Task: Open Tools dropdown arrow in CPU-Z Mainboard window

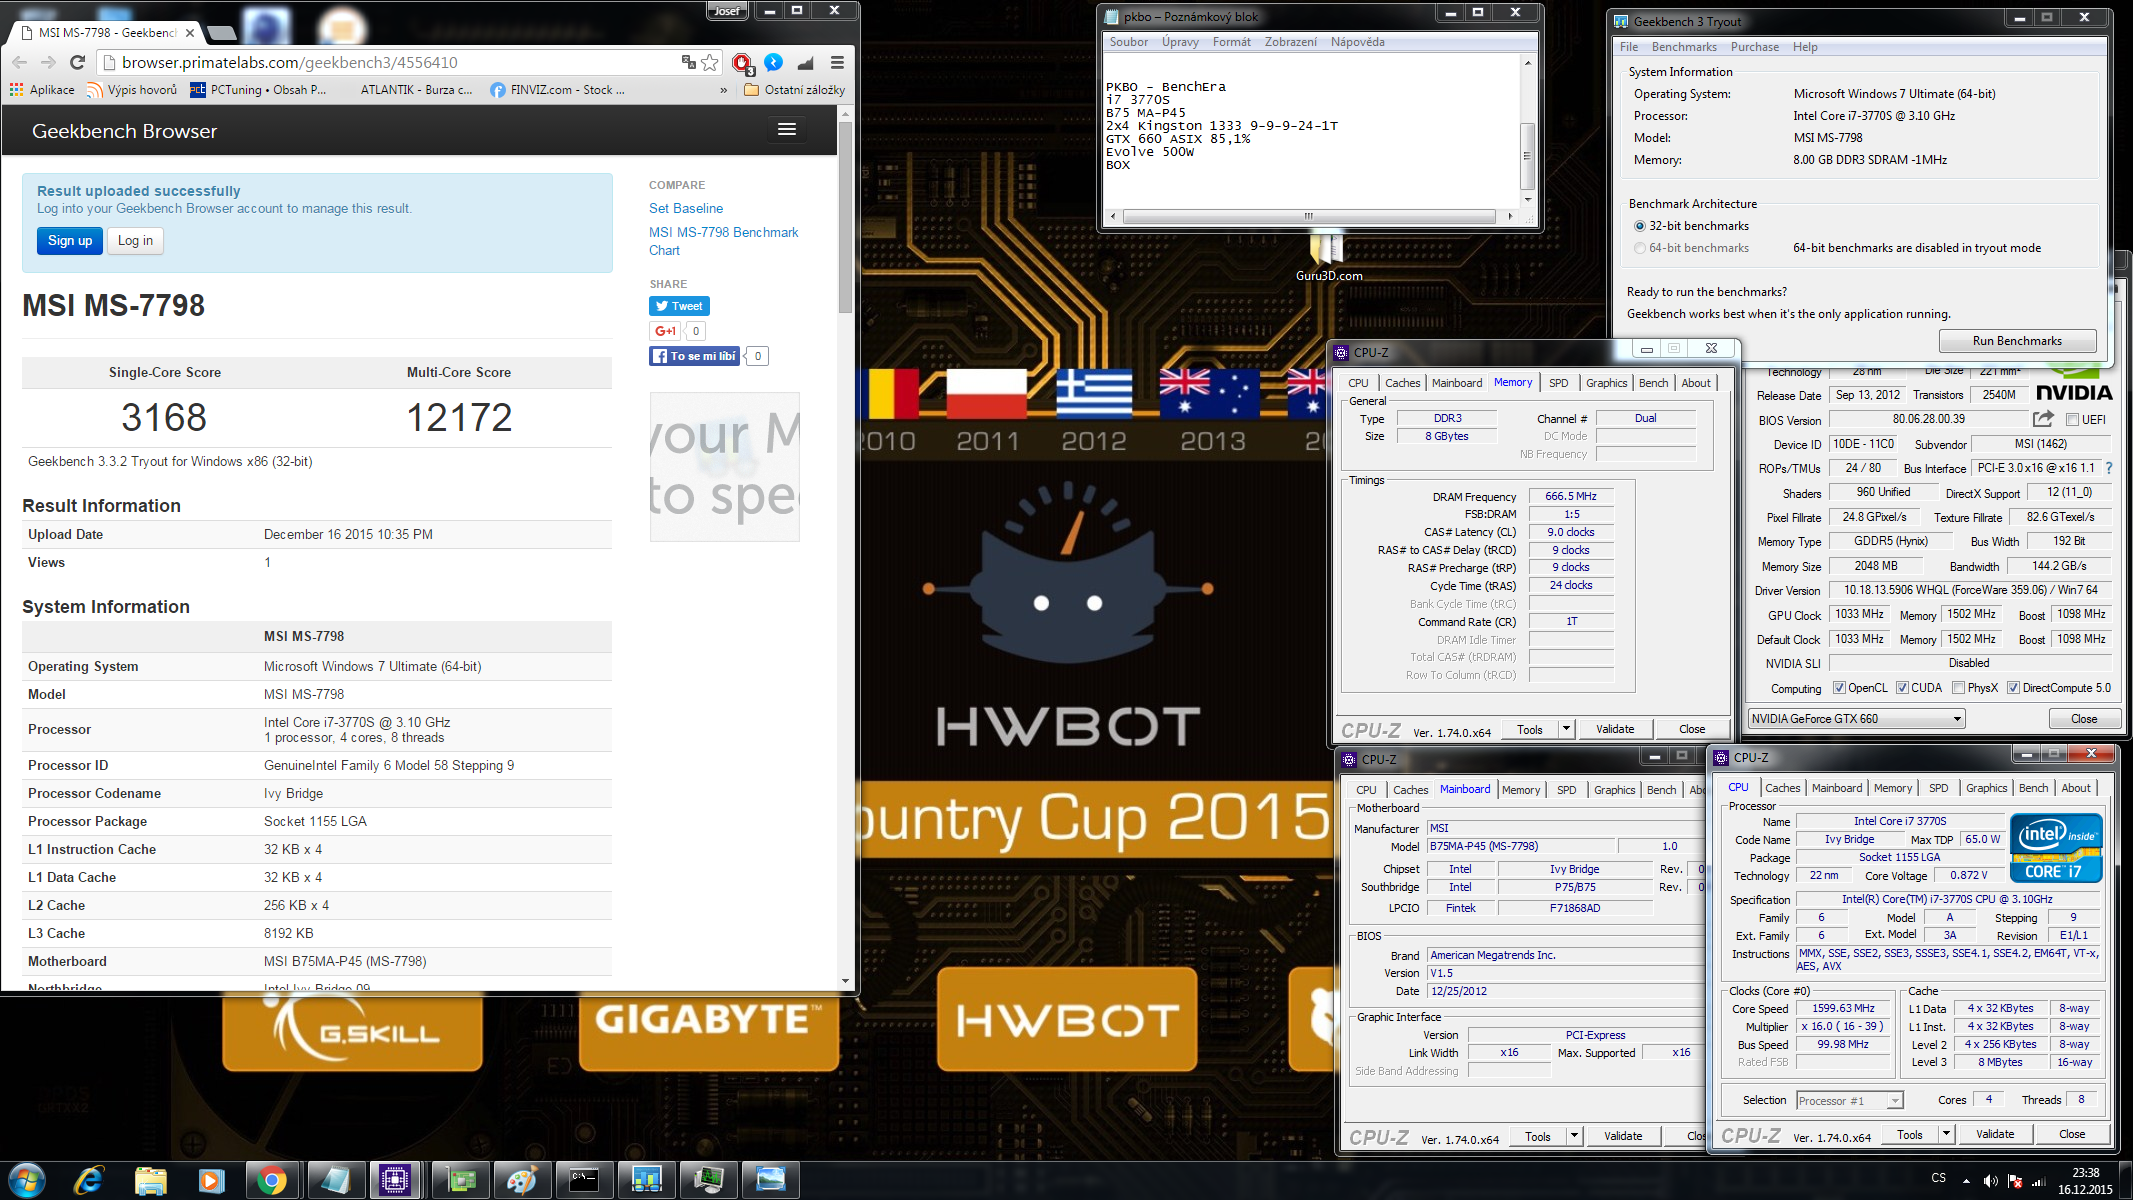Action: tap(1574, 1136)
